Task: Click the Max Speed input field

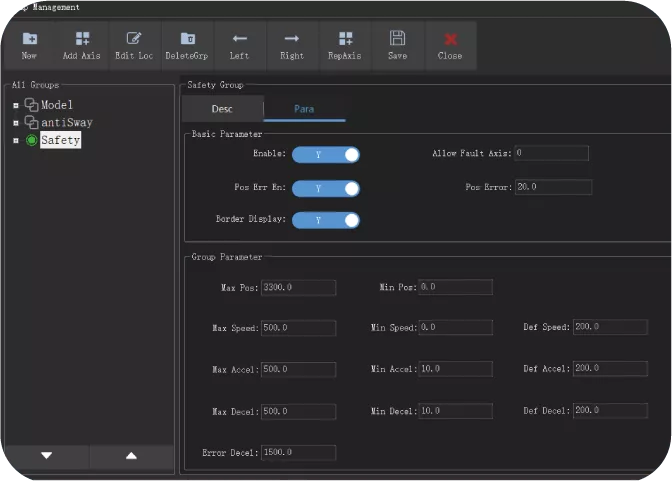Action: pyautogui.click(x=298, y=328)
